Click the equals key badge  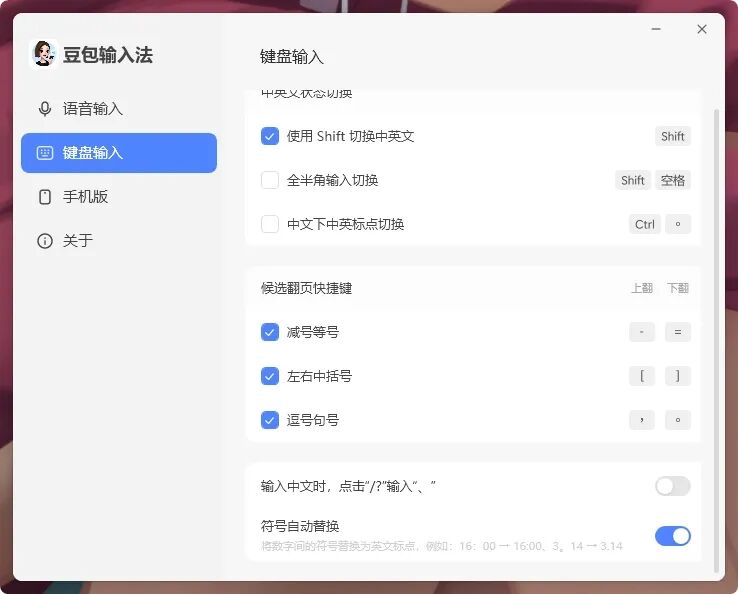click(678, 332)
